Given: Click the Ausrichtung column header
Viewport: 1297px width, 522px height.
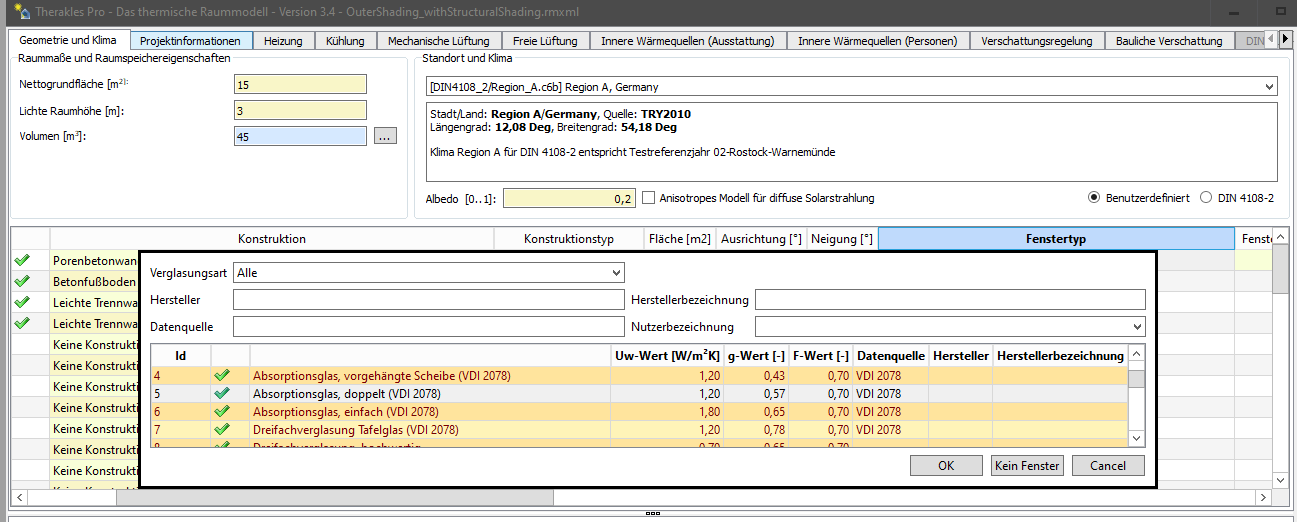Looking at the screenshot, I should (x=762, y=239).
